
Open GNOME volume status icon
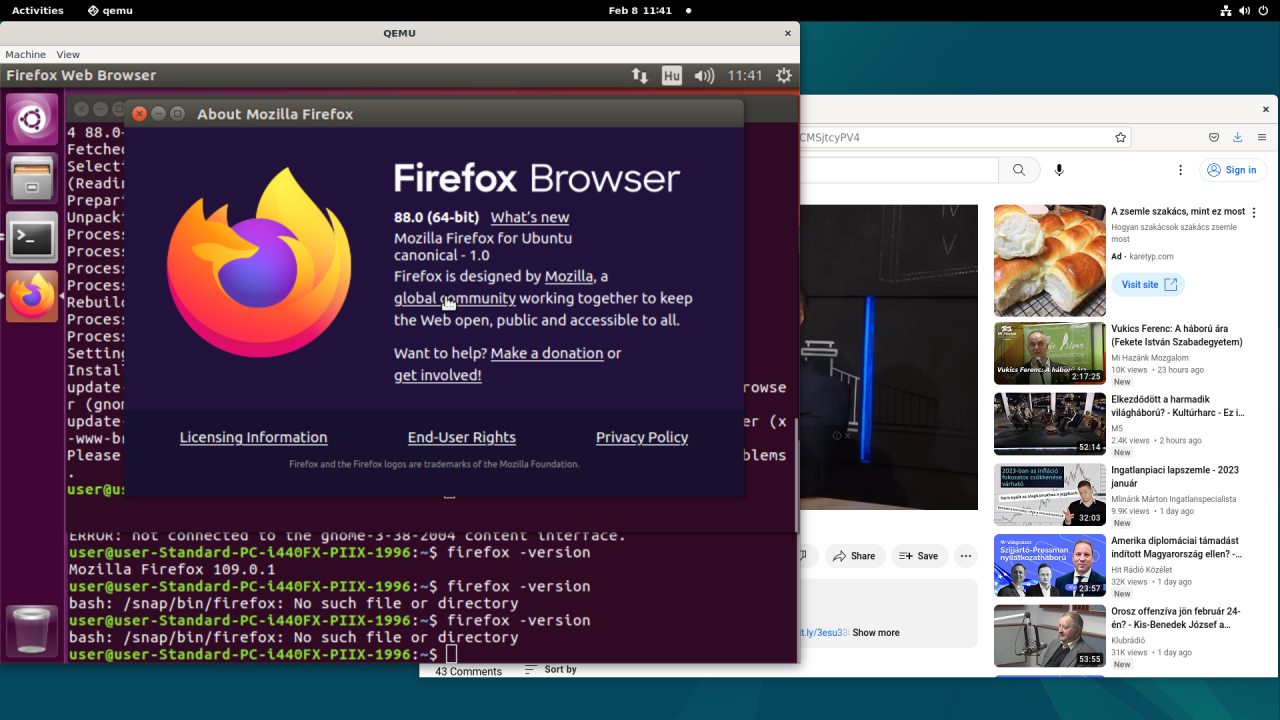point(1246,10)
